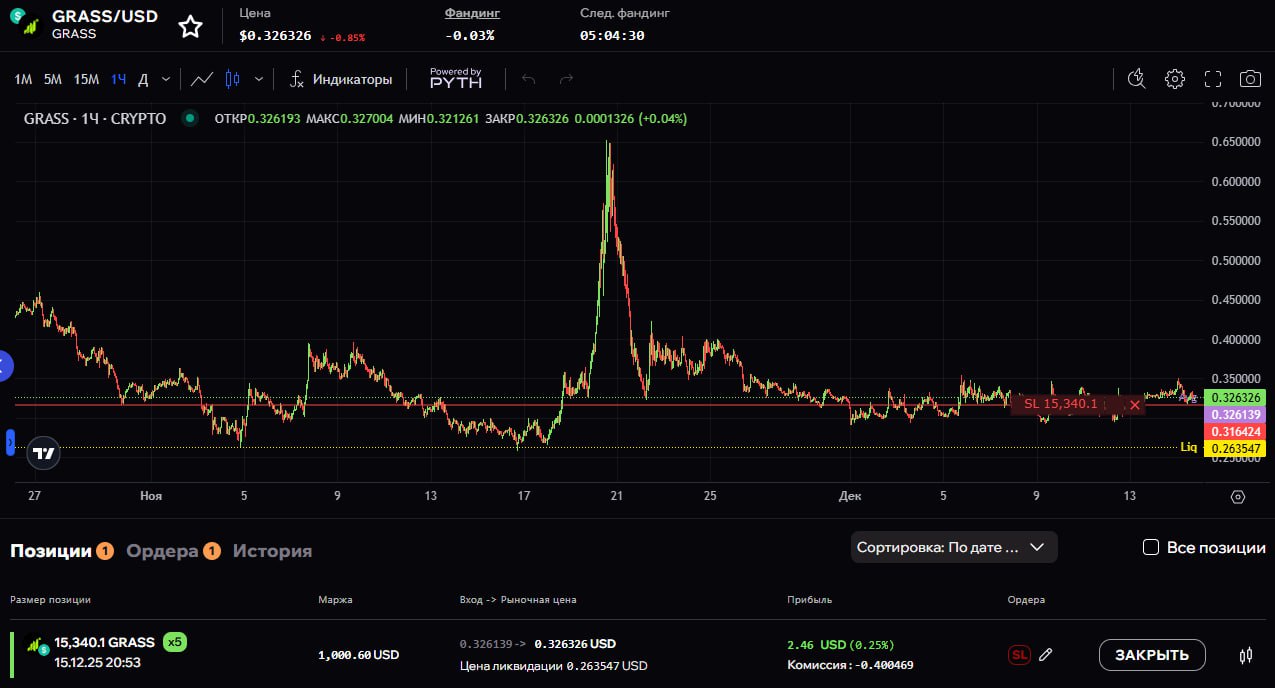Open the История tab
The width and height of the screenshot is (1275, 688).
point(272,551)
